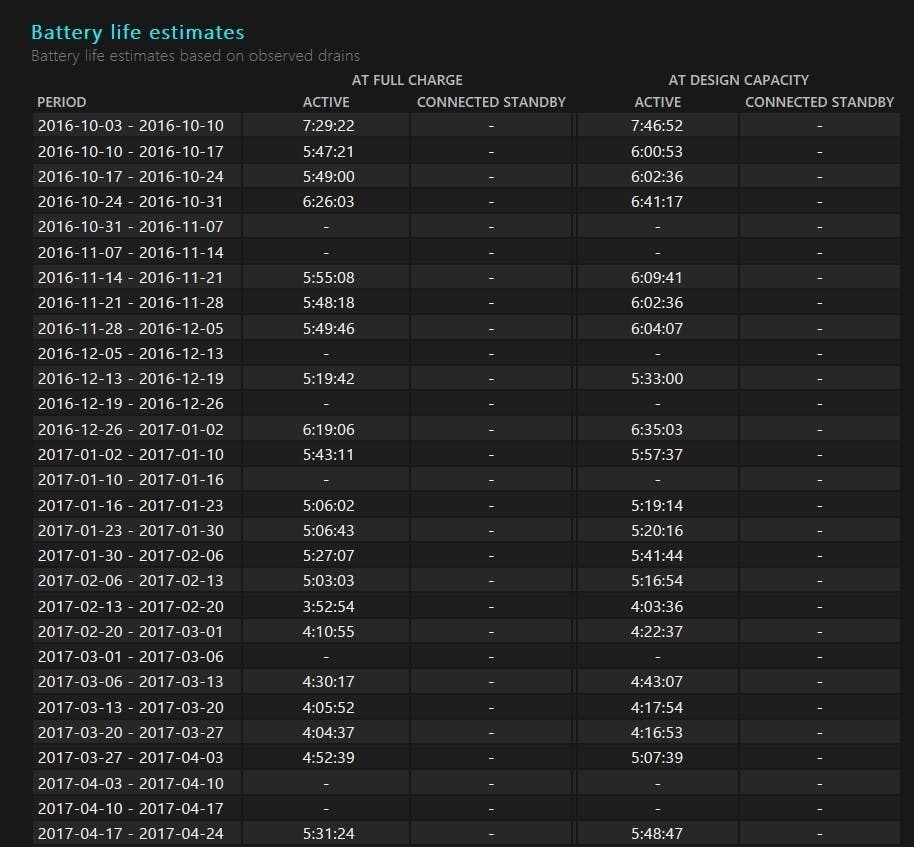Click the 5:48:47 value in last row

tap(657, 833)
